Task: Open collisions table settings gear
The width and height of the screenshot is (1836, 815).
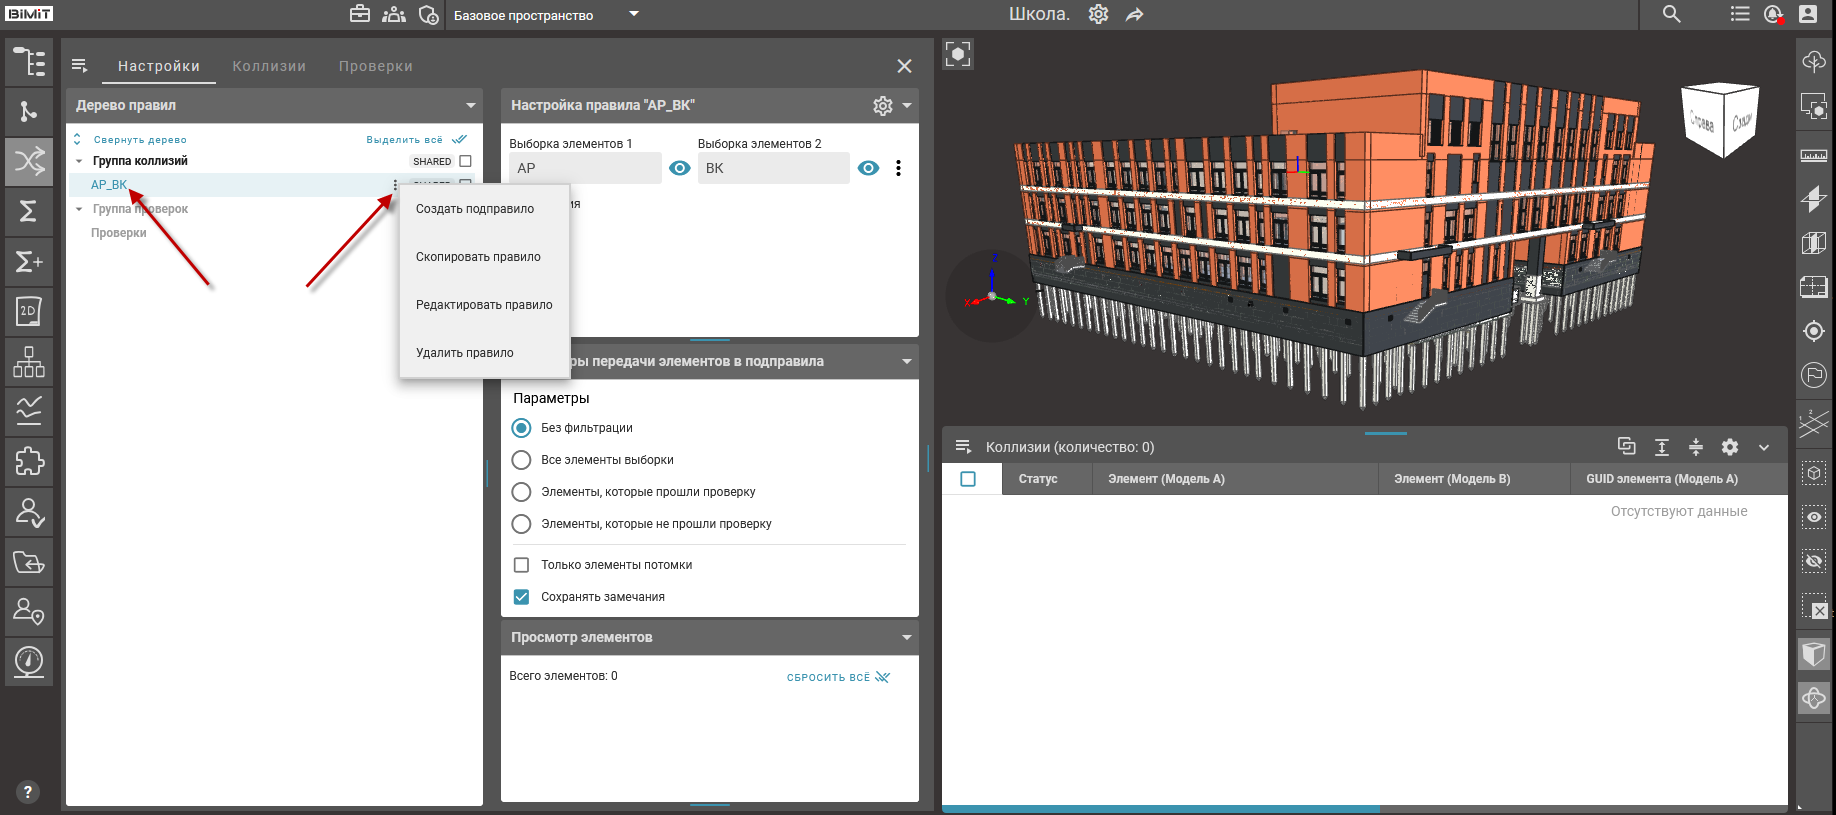Action: click(x=1730, y=447)
